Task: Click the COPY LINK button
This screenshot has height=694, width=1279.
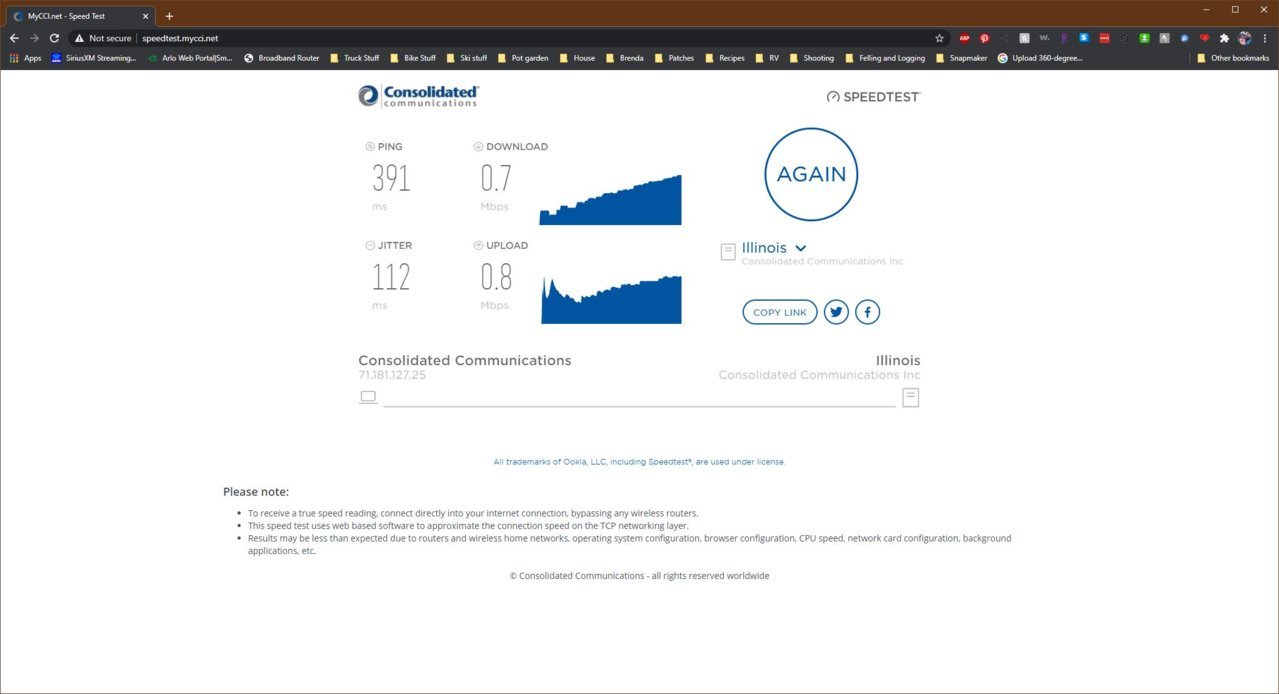Action: (x=780, y=312)
